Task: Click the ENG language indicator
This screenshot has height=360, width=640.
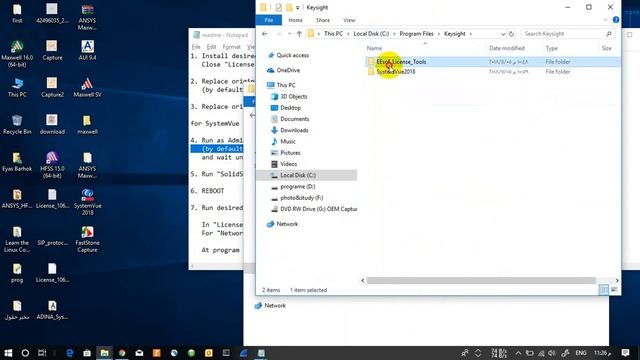Action: (x=581, y=353)
